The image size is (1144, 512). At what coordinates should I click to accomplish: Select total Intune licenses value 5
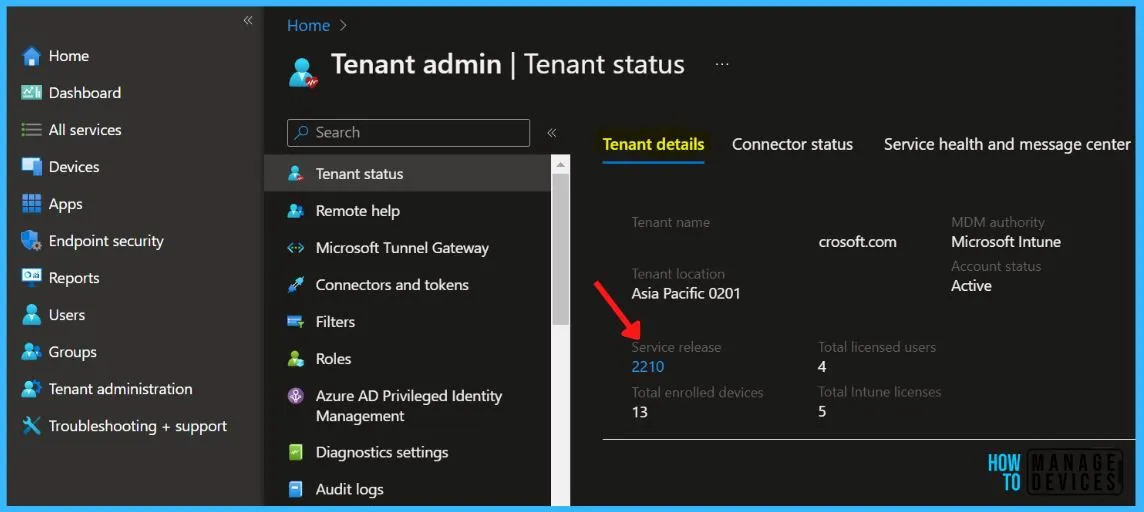pyautogui.click(x=822, y=412)
